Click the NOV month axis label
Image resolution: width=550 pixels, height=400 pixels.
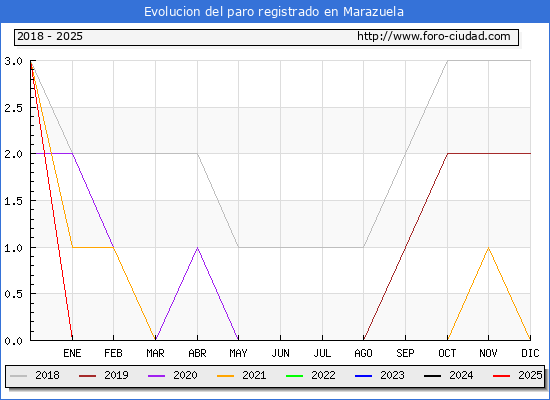[489, 353]
